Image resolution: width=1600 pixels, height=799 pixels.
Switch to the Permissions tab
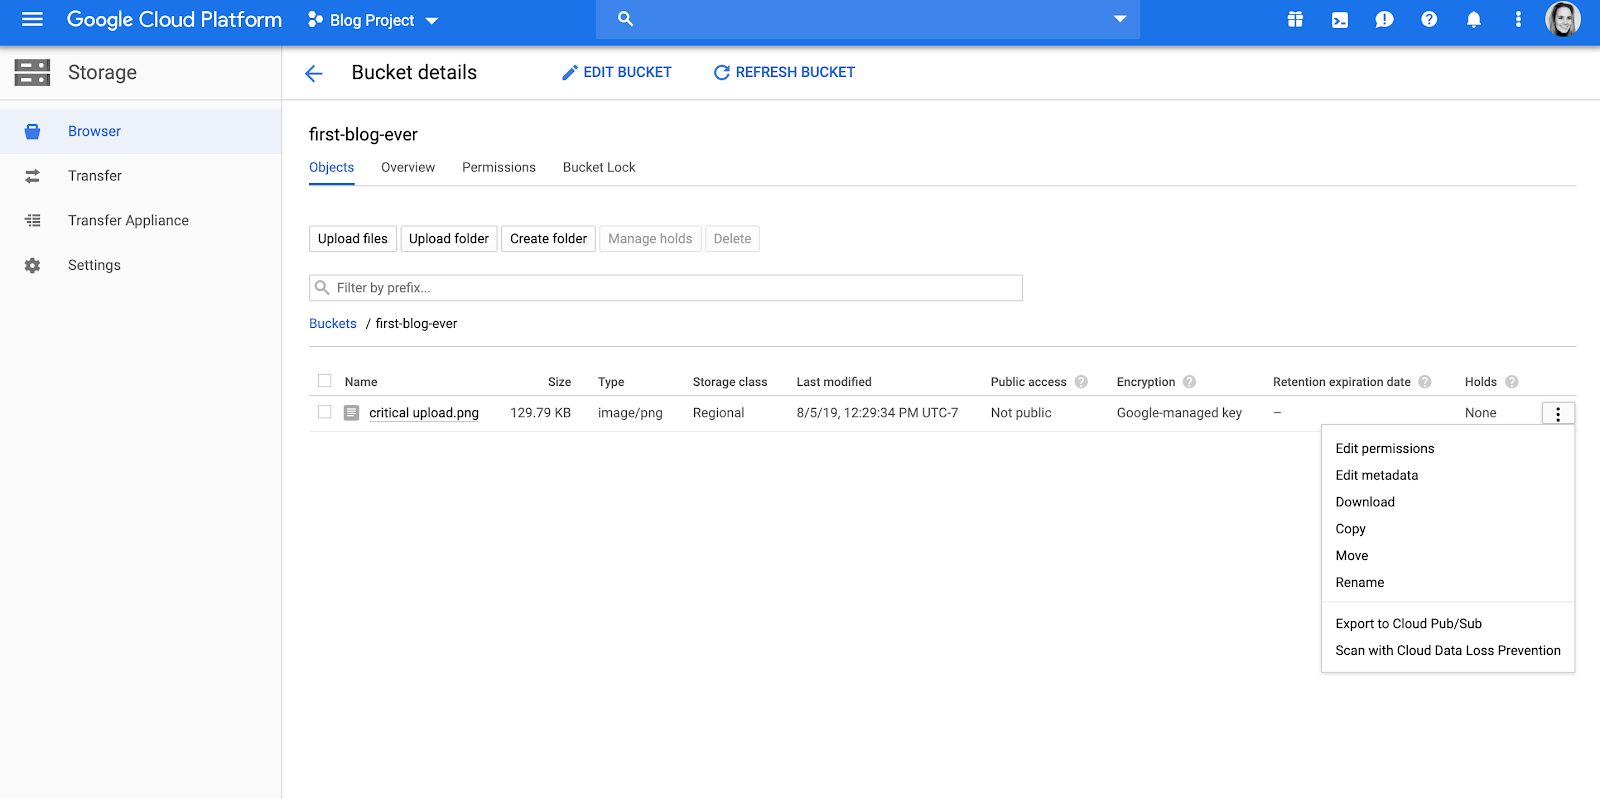[499, 167]
